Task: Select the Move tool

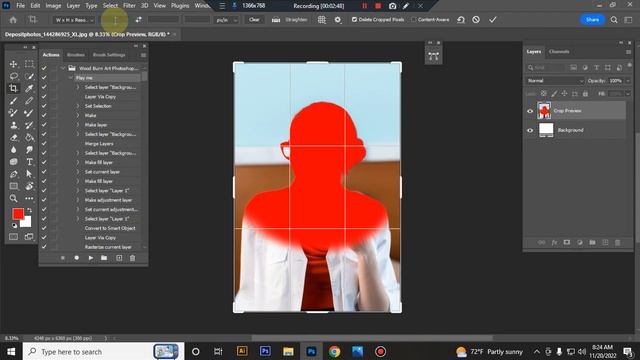Action: 13,64
